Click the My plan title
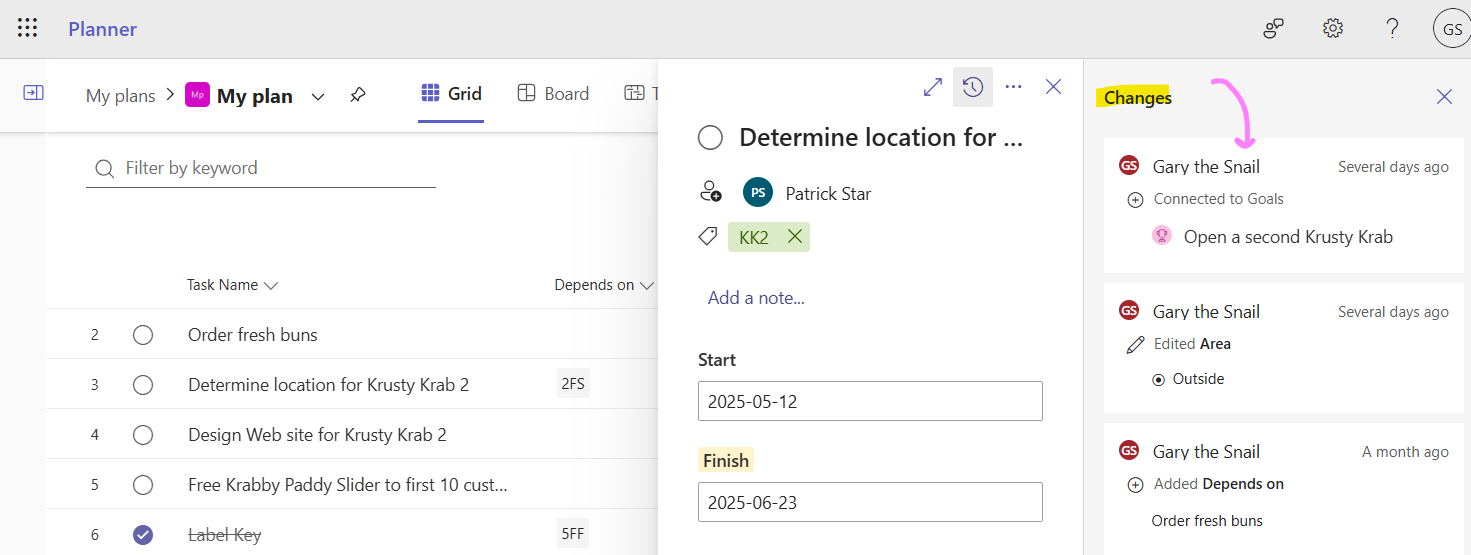Screen dimensions: 1471x555 (x=255, y=96)
